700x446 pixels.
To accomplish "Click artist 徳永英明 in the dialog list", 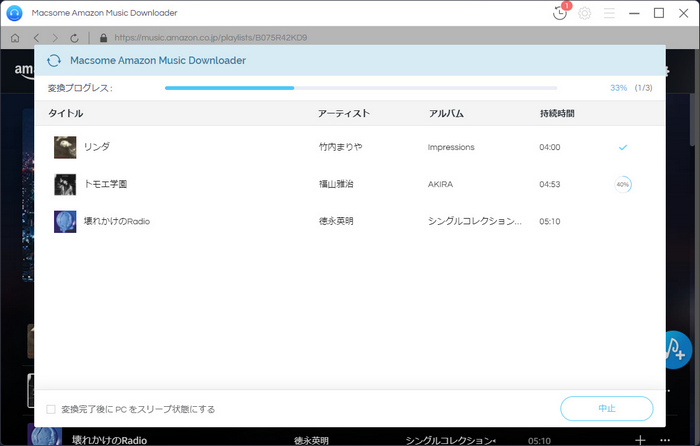I will tap(336, 221).
